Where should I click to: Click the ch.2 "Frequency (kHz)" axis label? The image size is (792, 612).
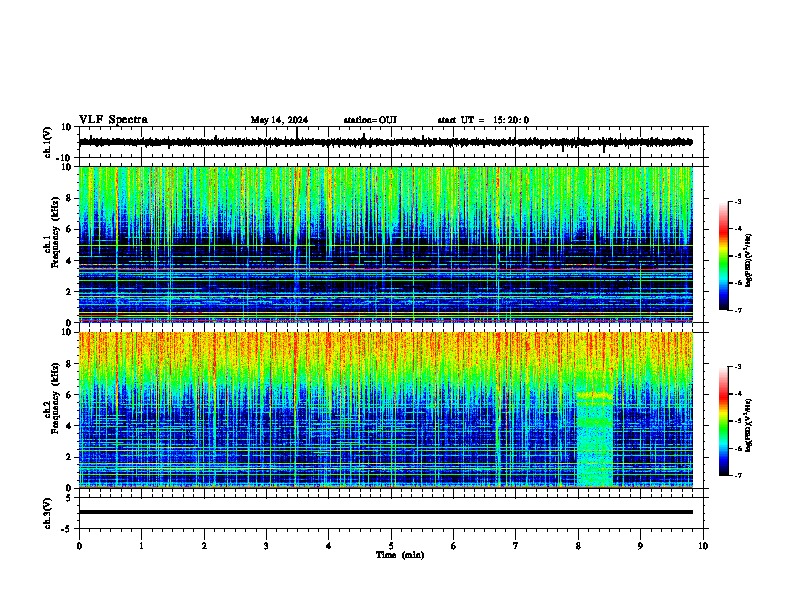click(55, 398)
